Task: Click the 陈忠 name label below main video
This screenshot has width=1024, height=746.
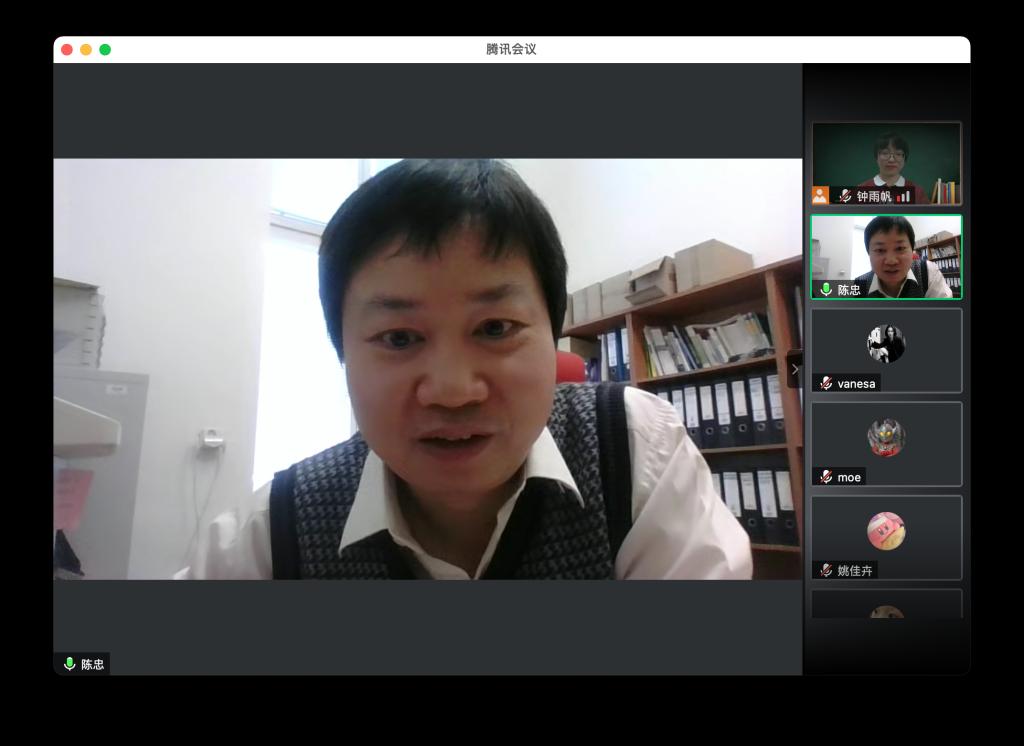Action: point(92,663)
